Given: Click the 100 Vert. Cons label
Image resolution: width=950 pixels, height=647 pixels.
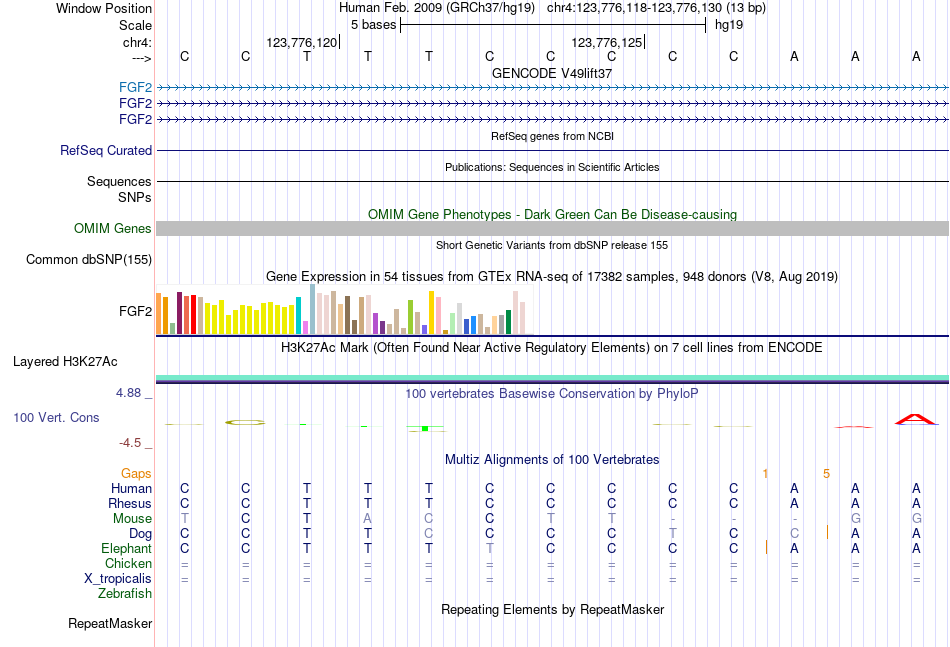Looking at the screenshot, I should tap(56, 417).
